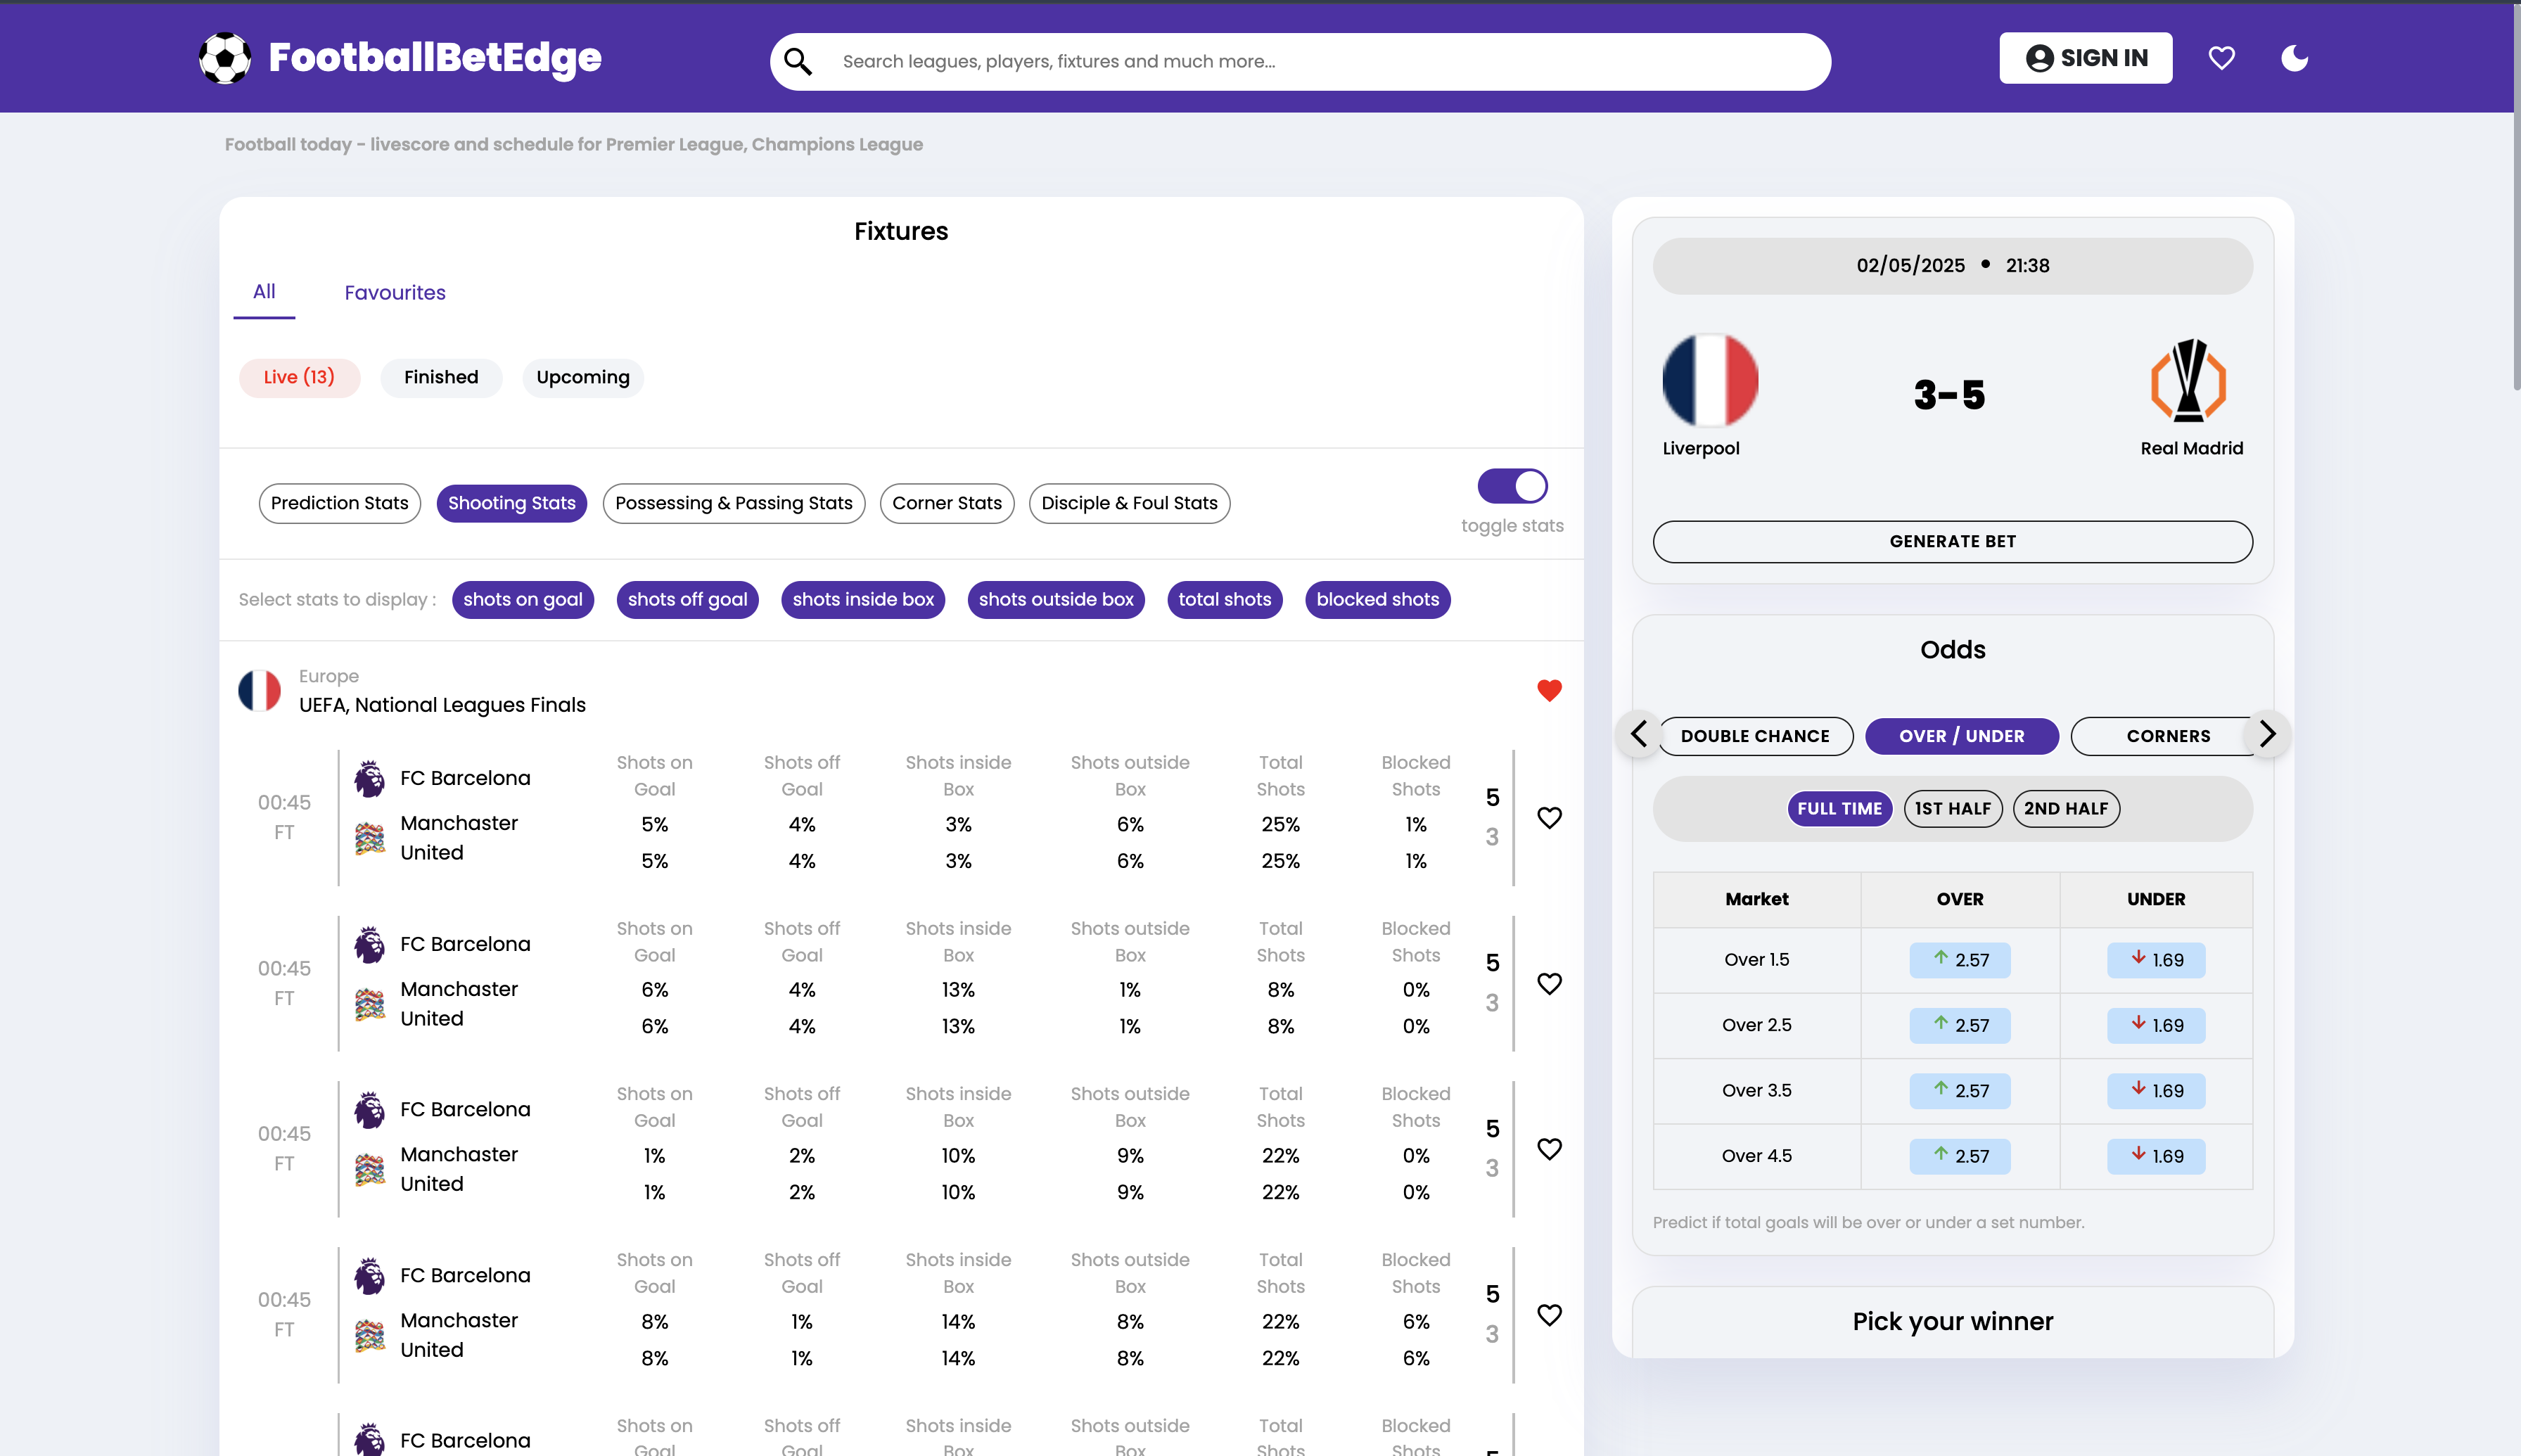Select the 1ST HALF odds period

(1952, 808)
